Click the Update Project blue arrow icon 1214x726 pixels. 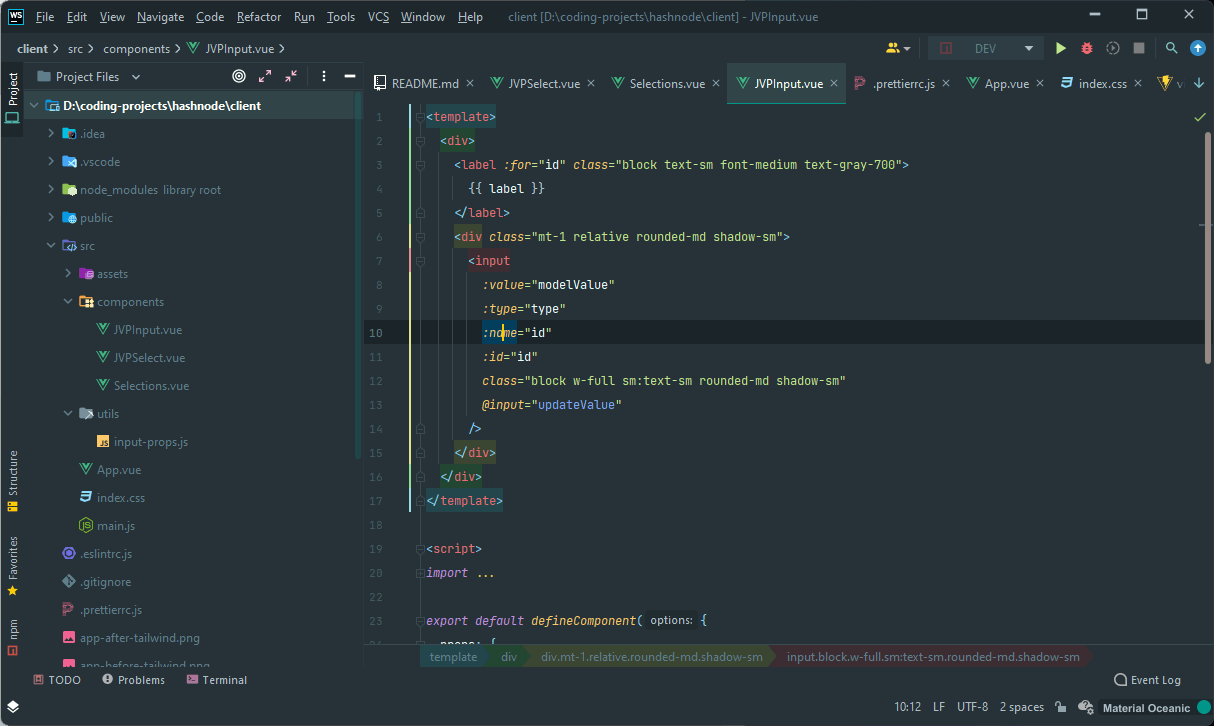pos(1197,47)
